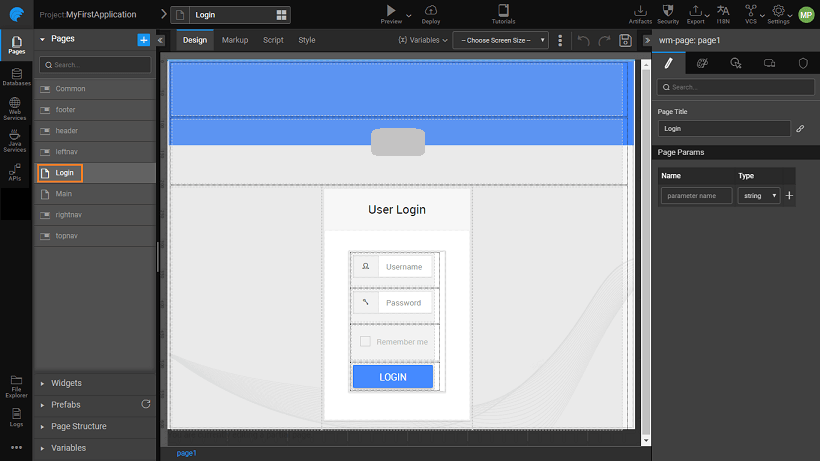This screenshot has height=461, width=820.
Task: Switch to the Script tab
Action: [273, 40]
